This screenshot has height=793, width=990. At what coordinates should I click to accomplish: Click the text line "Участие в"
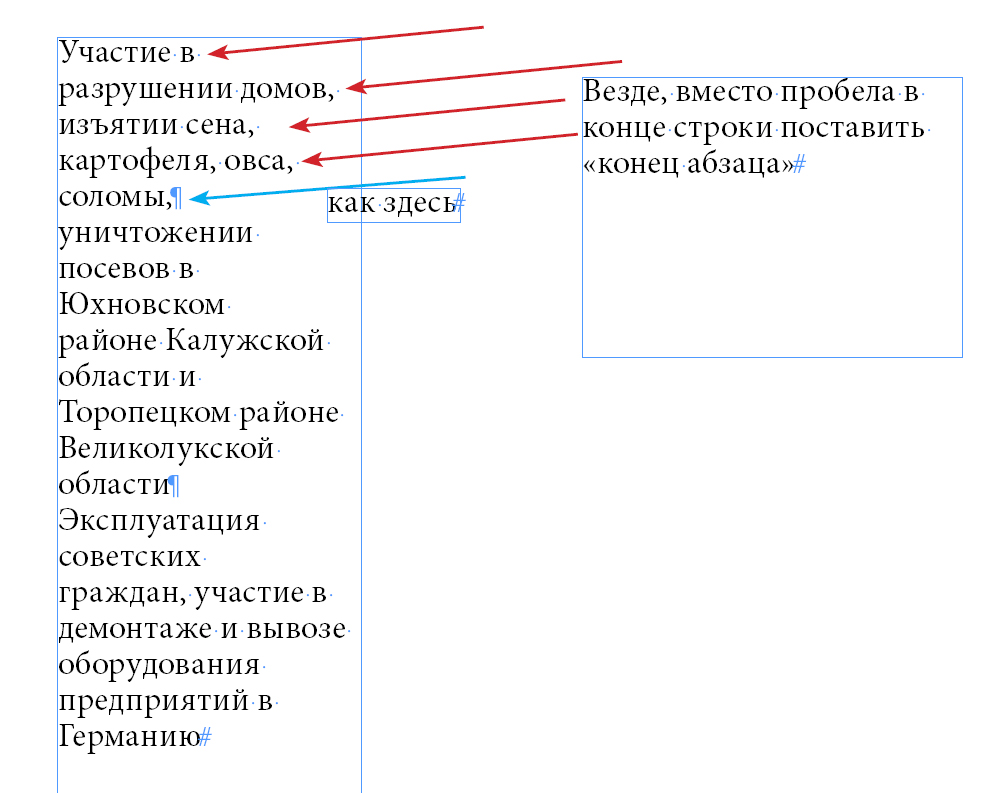pyautogui.click(x=127, y=52)
